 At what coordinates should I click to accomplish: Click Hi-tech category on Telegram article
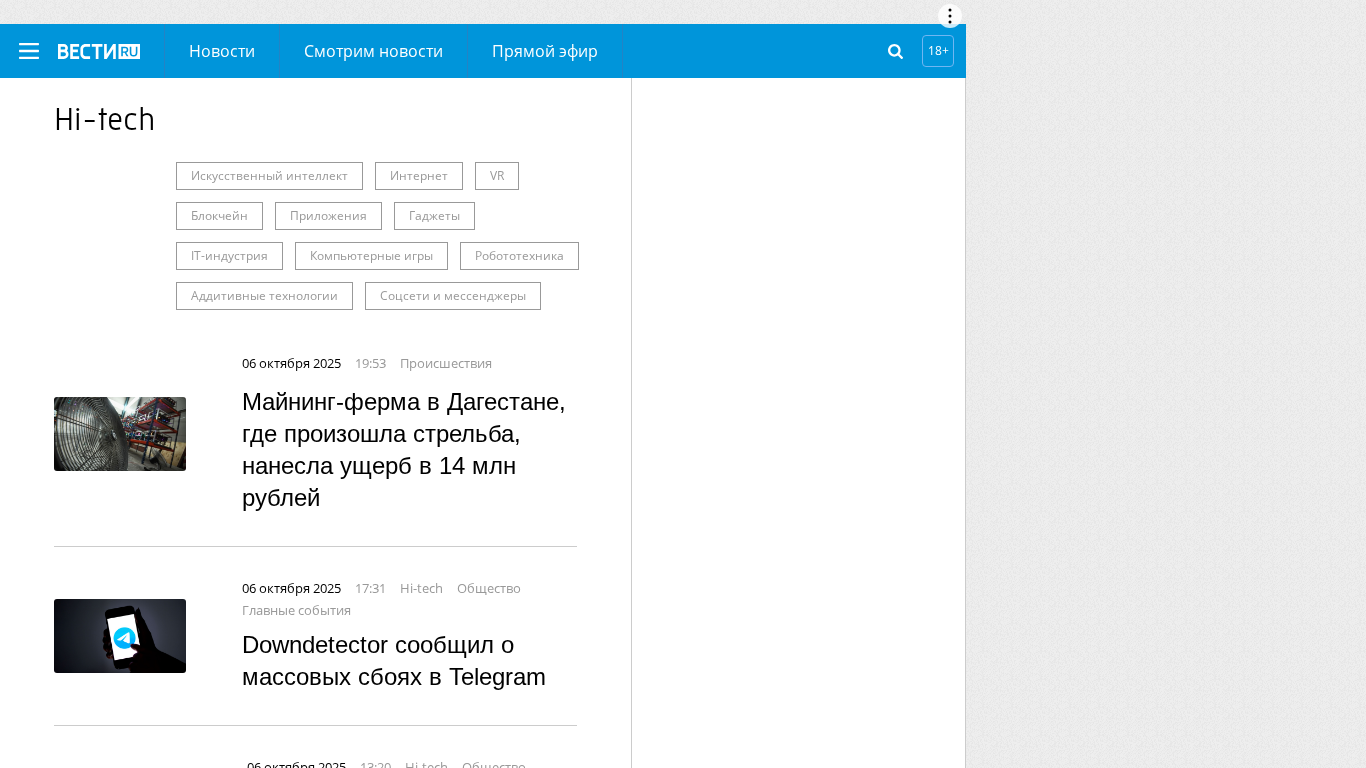(x=421, y=589)
